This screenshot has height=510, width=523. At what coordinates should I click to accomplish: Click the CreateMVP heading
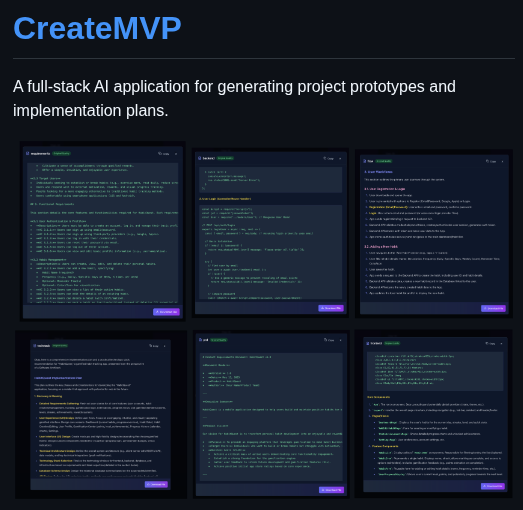click(x=97, y=29)
